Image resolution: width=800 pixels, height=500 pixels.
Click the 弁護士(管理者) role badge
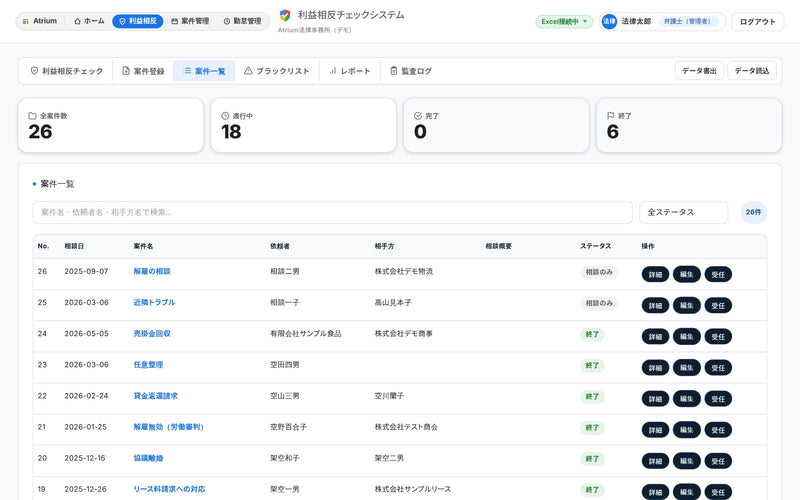tap(687, 21)
